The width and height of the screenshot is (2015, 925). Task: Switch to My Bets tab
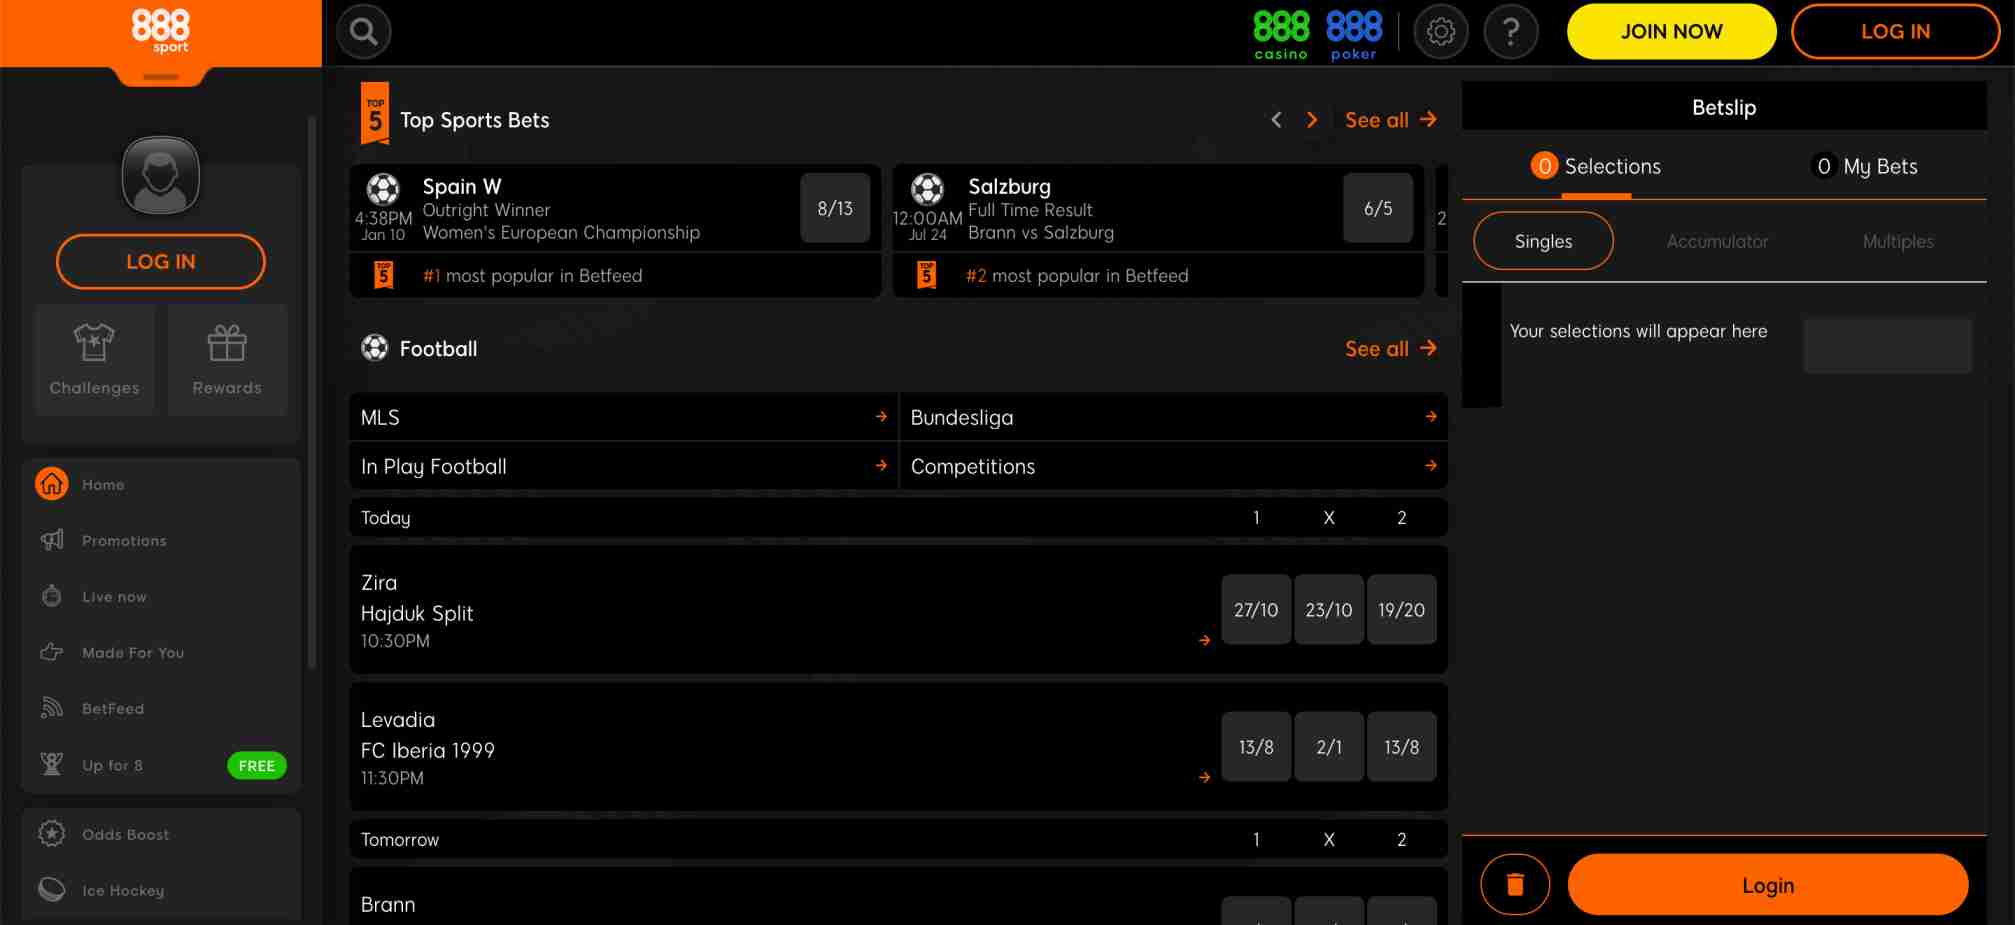pyautogui.click(x=1865, y=167)
